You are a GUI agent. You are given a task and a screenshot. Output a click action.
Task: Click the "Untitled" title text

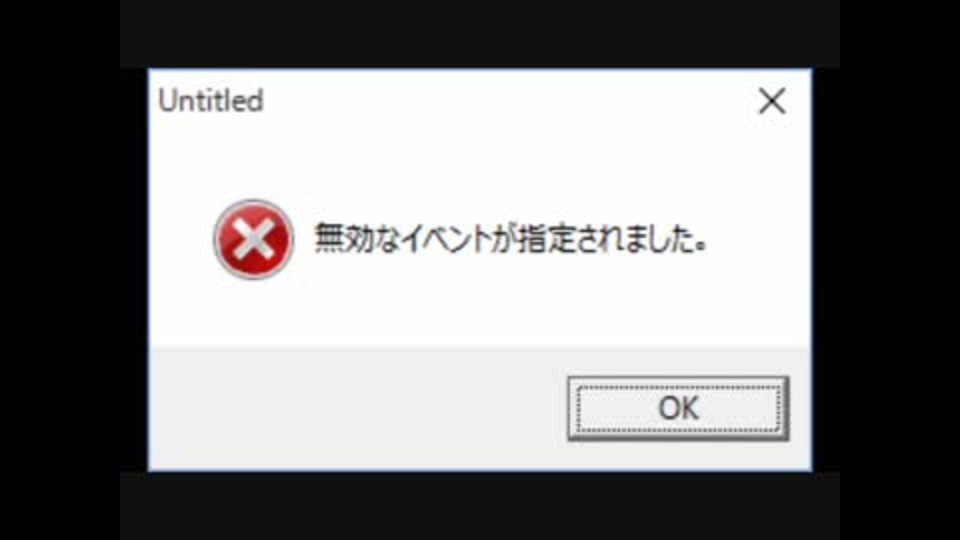[x=211, y=100]
